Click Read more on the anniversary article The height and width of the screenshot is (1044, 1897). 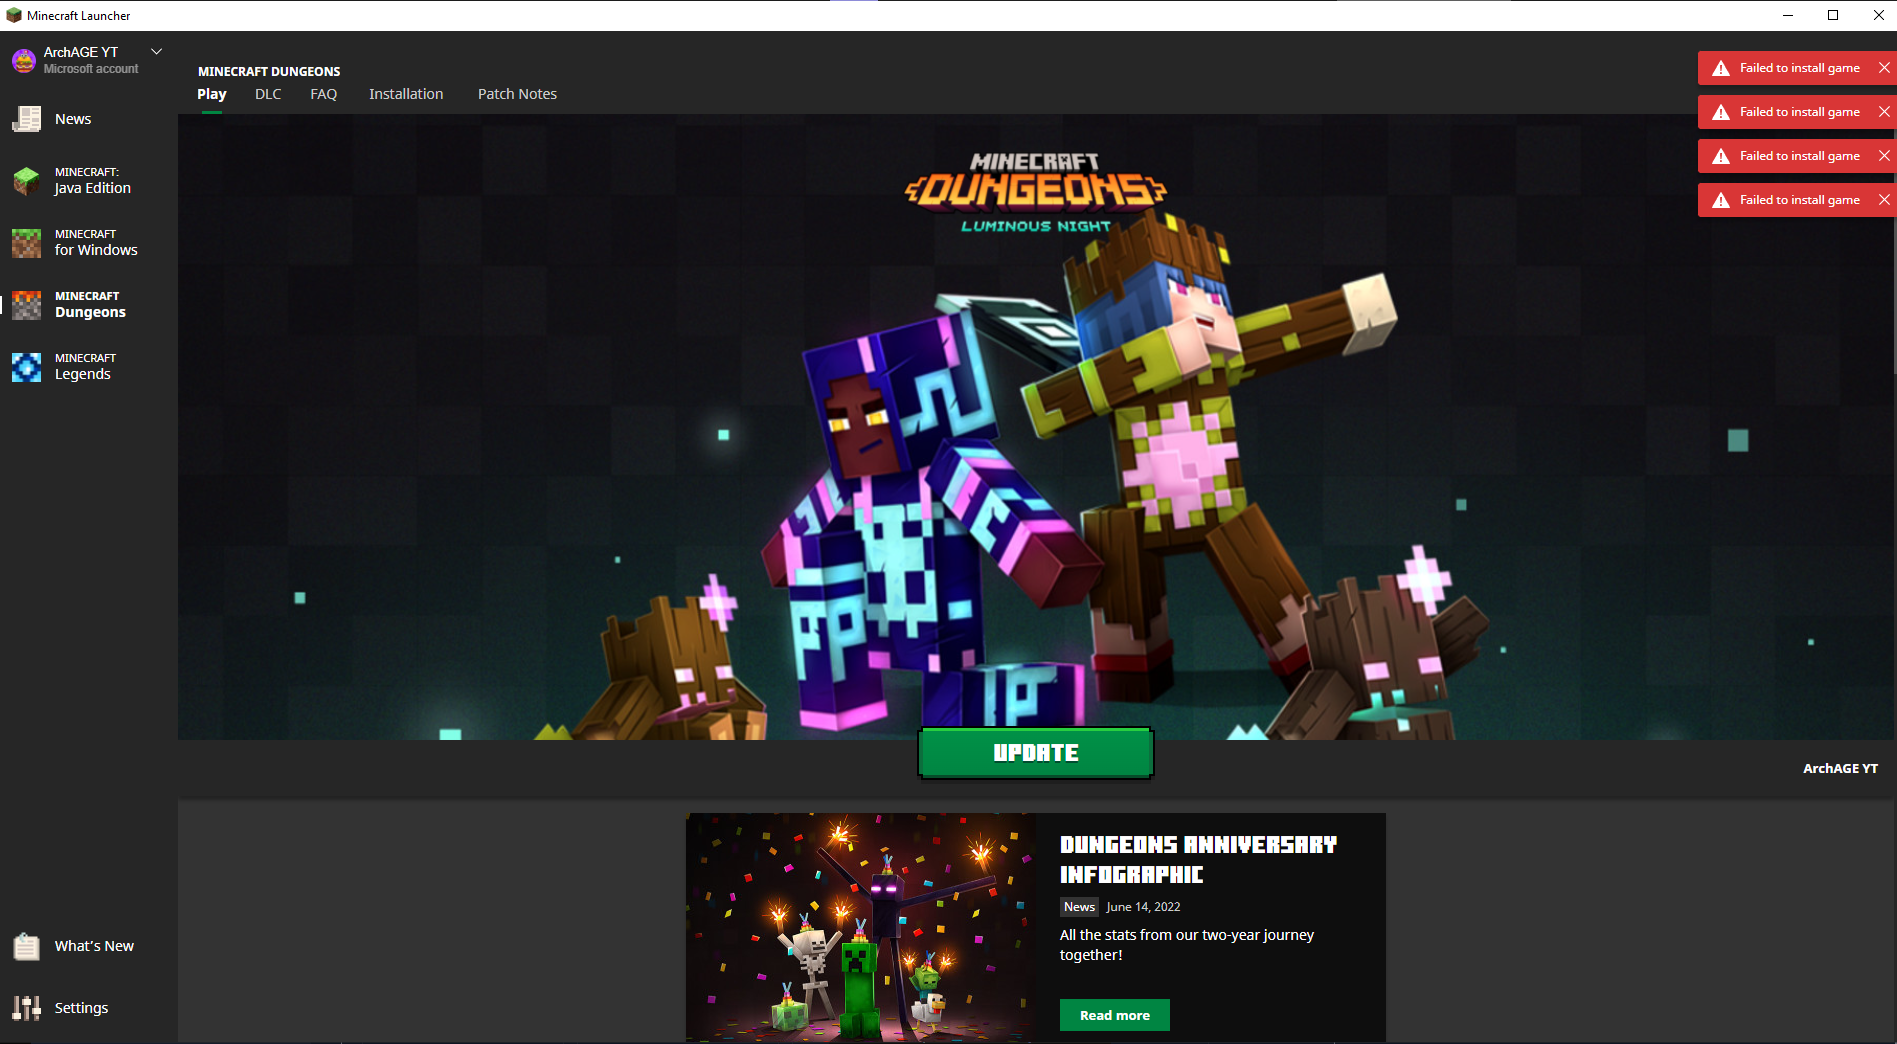point(1115,1015)
